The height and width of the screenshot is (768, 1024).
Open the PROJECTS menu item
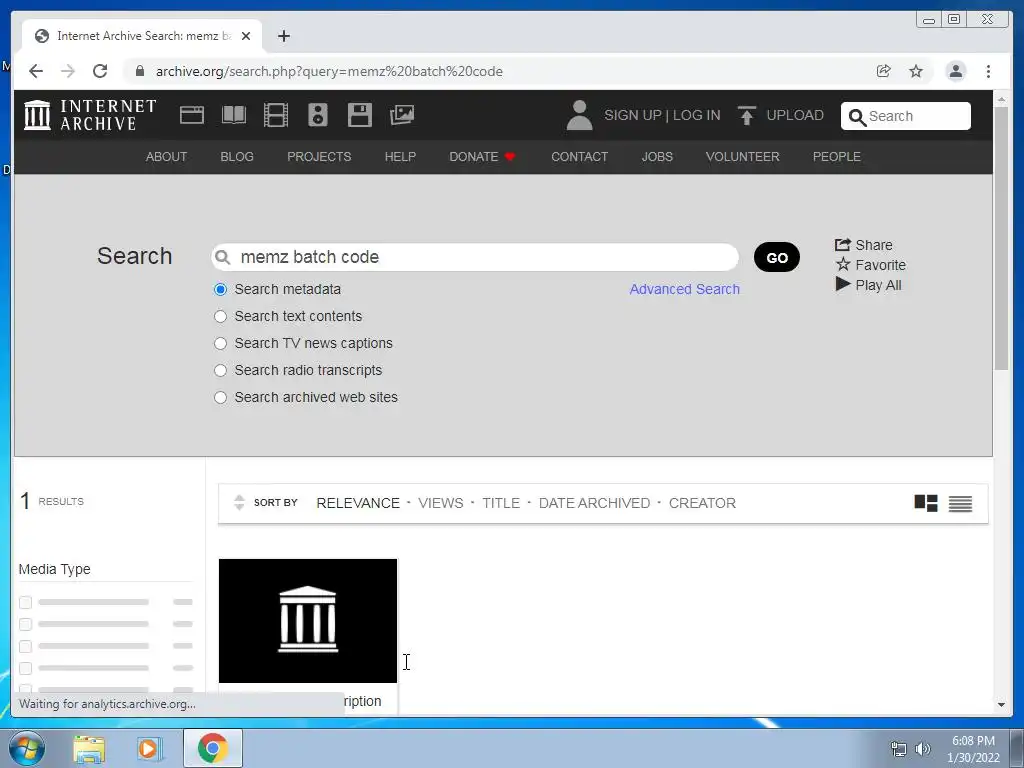click(x=319, y=157)
